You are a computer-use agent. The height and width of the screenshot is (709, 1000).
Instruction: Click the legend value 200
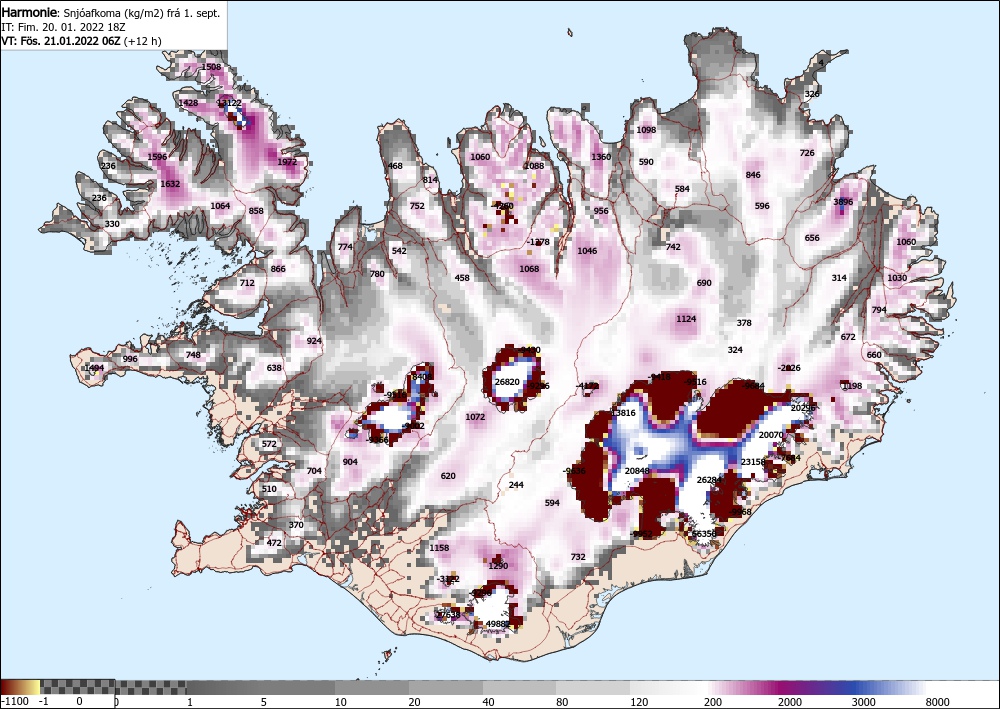[713, 702]
